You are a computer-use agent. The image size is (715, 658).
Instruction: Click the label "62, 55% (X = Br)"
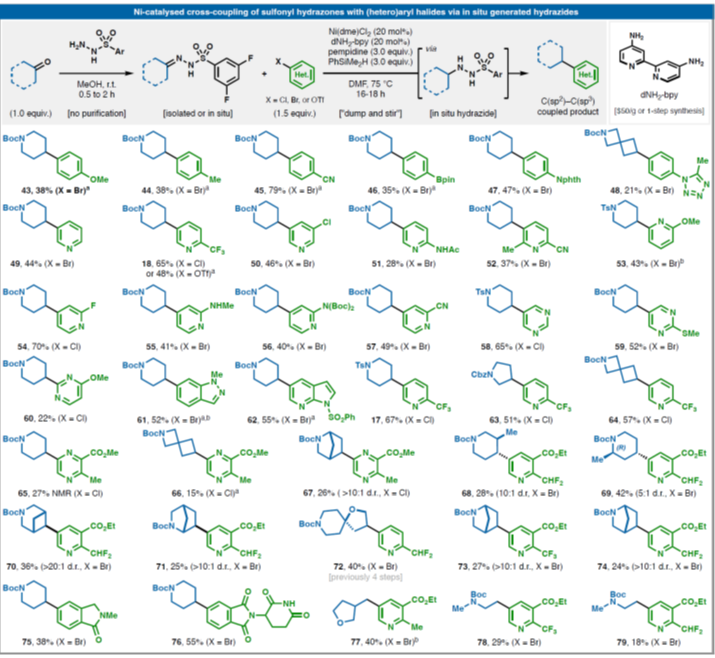pos(281,420)
